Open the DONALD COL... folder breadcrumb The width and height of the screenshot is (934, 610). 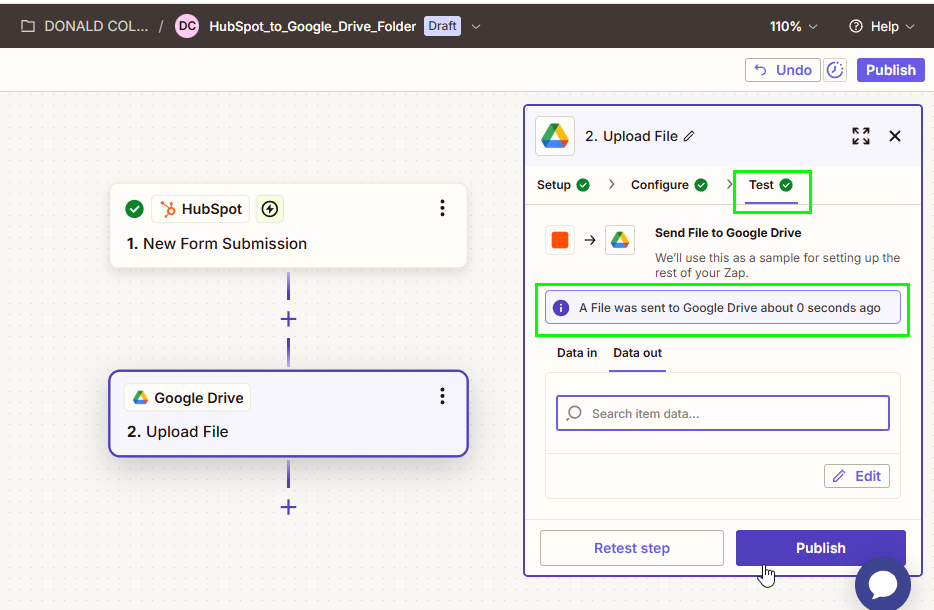point(96,26)
